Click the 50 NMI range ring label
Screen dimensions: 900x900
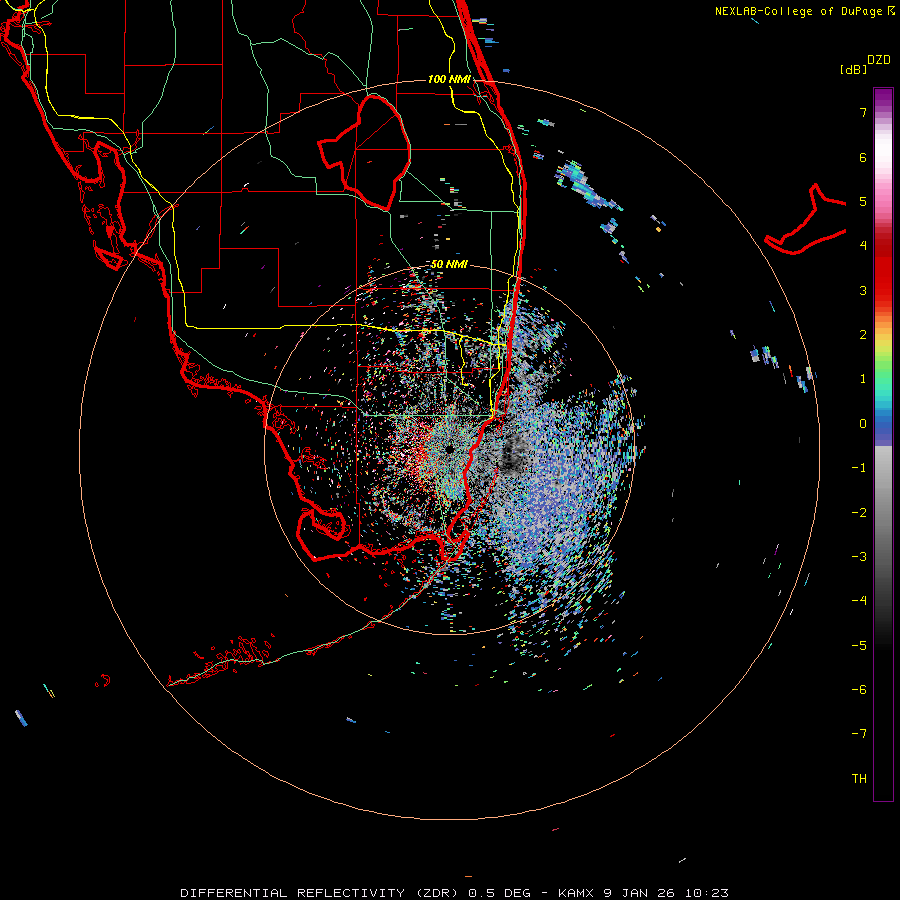pos(449,264)
